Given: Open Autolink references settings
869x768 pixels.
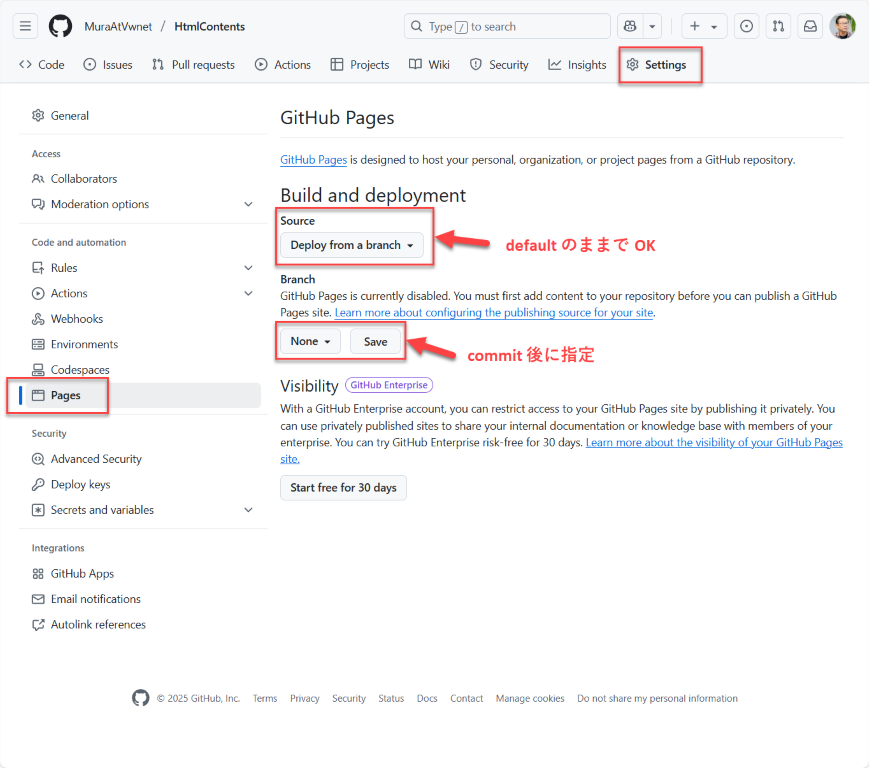Looking at the screenshot, I should (143, 625).
